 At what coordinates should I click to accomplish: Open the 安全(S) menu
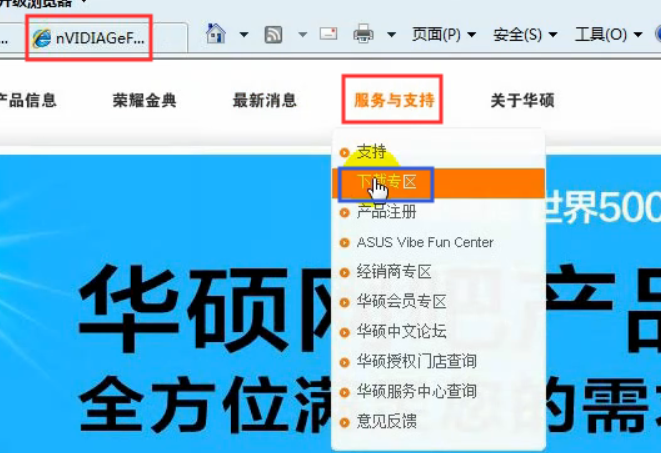pyautogui.click(x=524, y=35)
